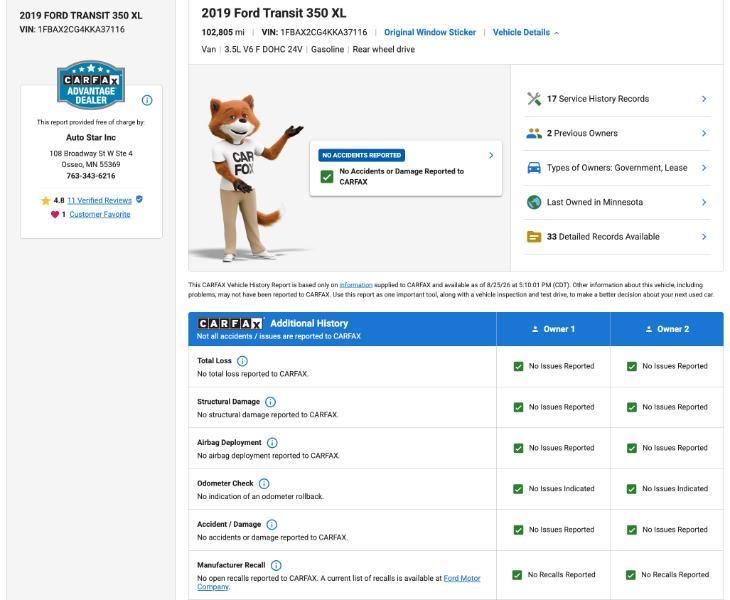The width and height of the screenshot is (730, 600).
Task: Open the Airbag Deployment info icon
Action: coord(272,443)
